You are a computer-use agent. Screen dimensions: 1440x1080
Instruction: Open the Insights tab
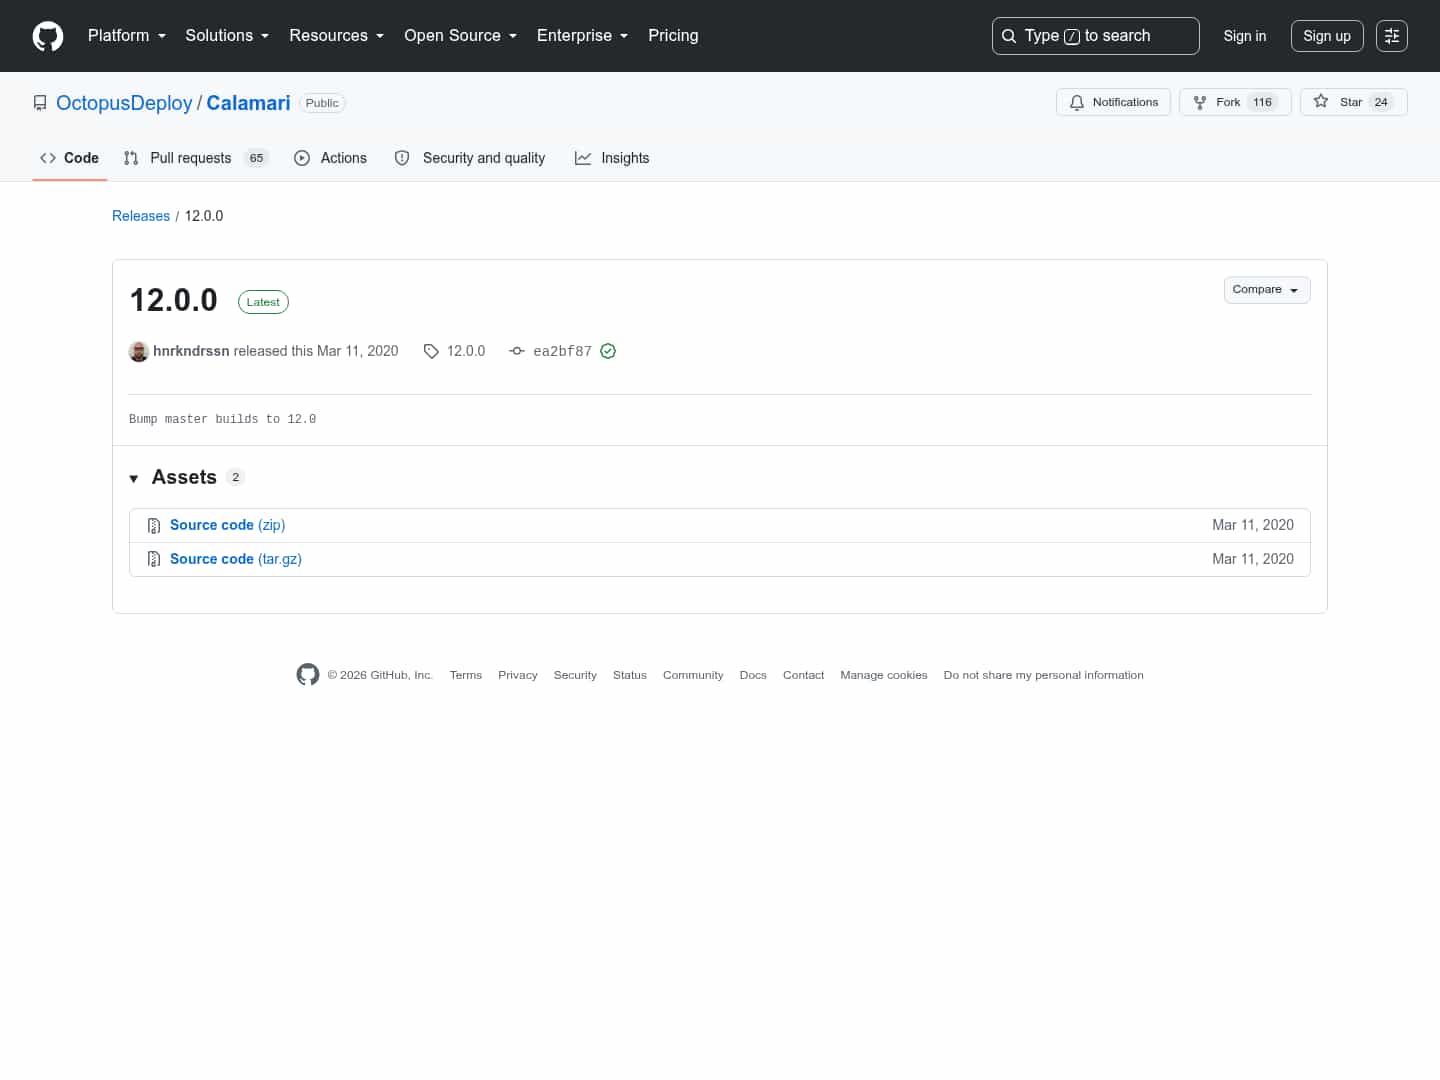coord(612,158)
